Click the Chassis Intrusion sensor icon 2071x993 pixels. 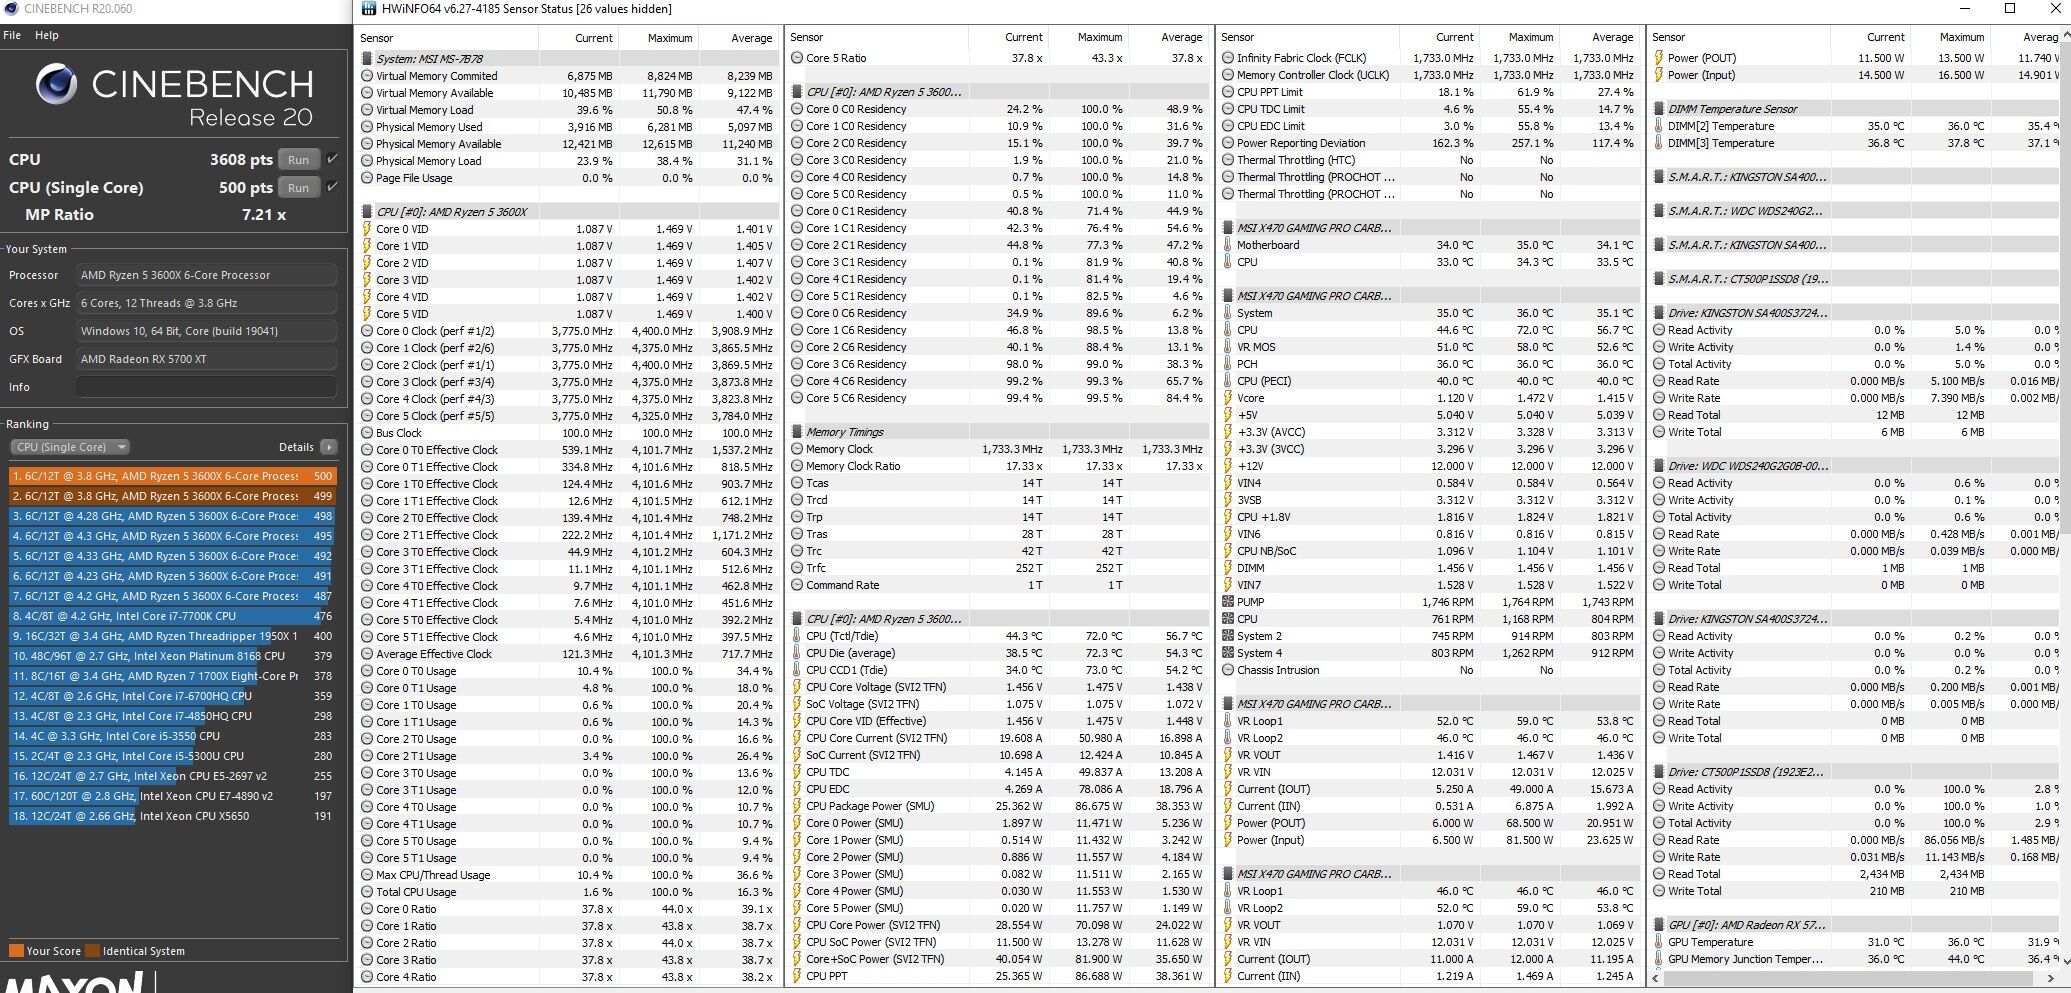point(1228,670)
